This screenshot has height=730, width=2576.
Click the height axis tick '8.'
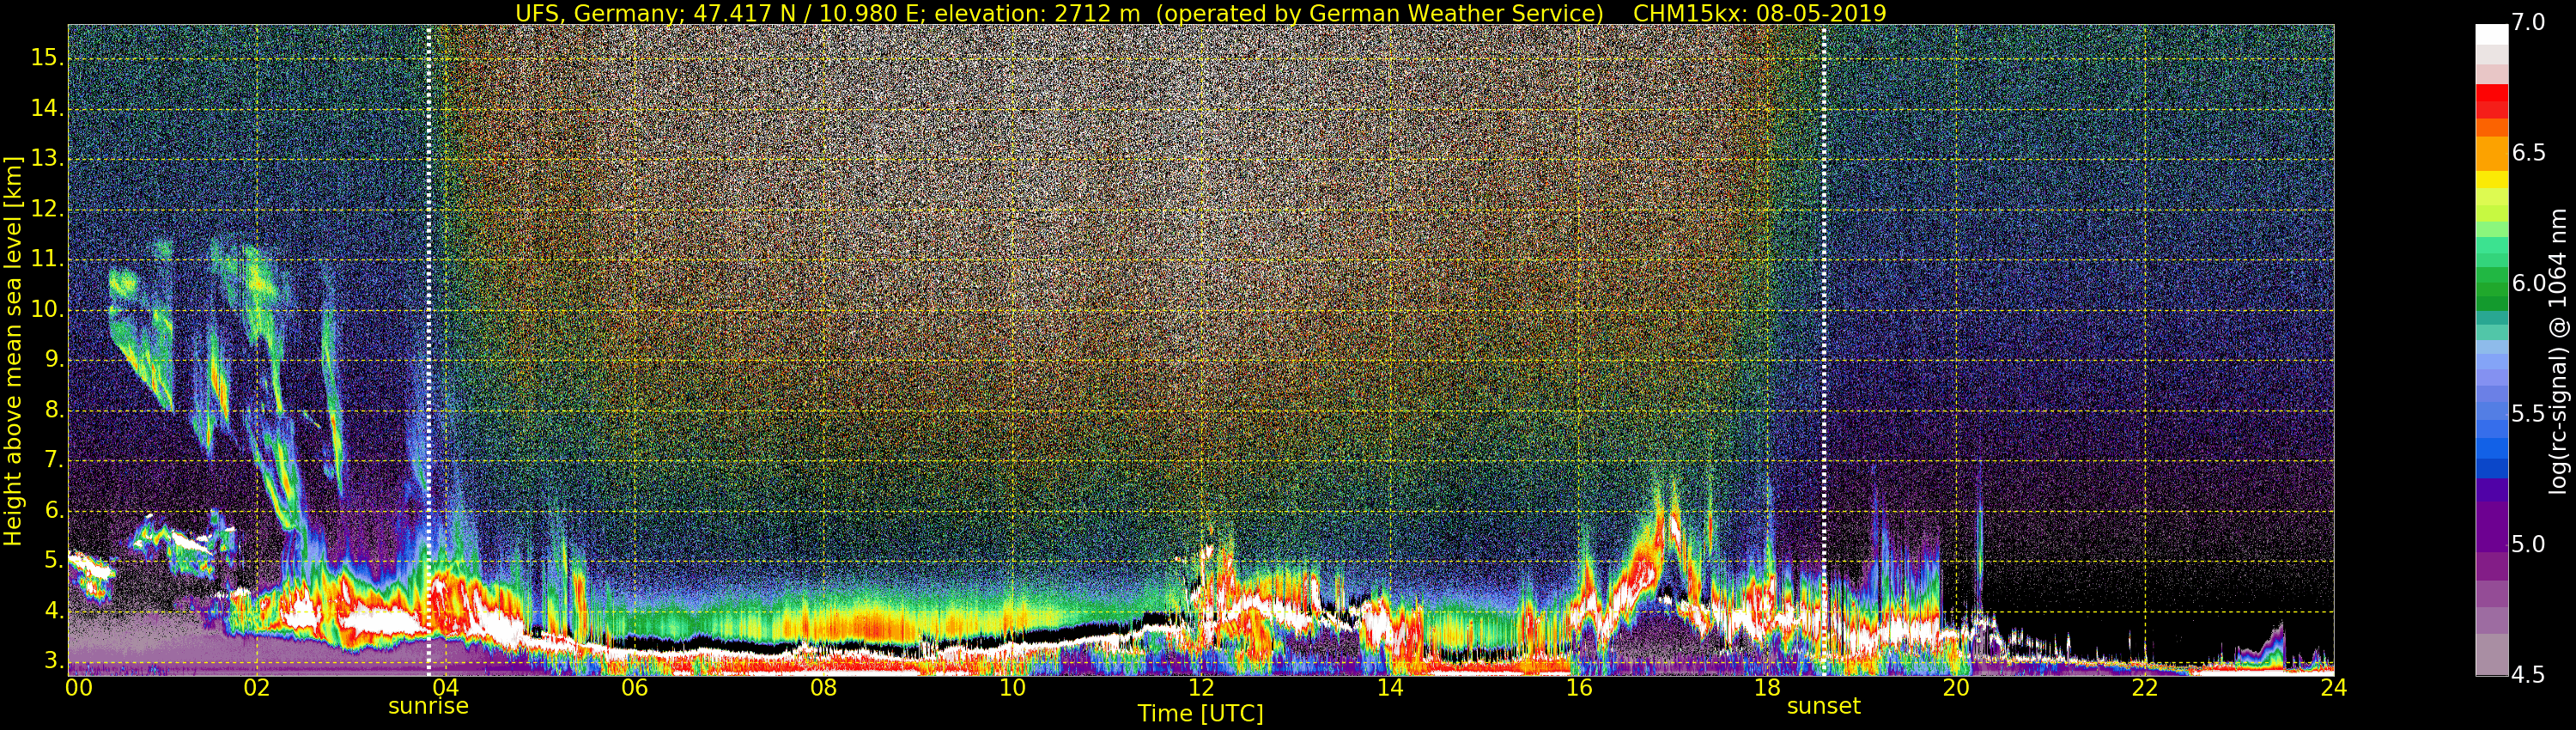(52, 411)
